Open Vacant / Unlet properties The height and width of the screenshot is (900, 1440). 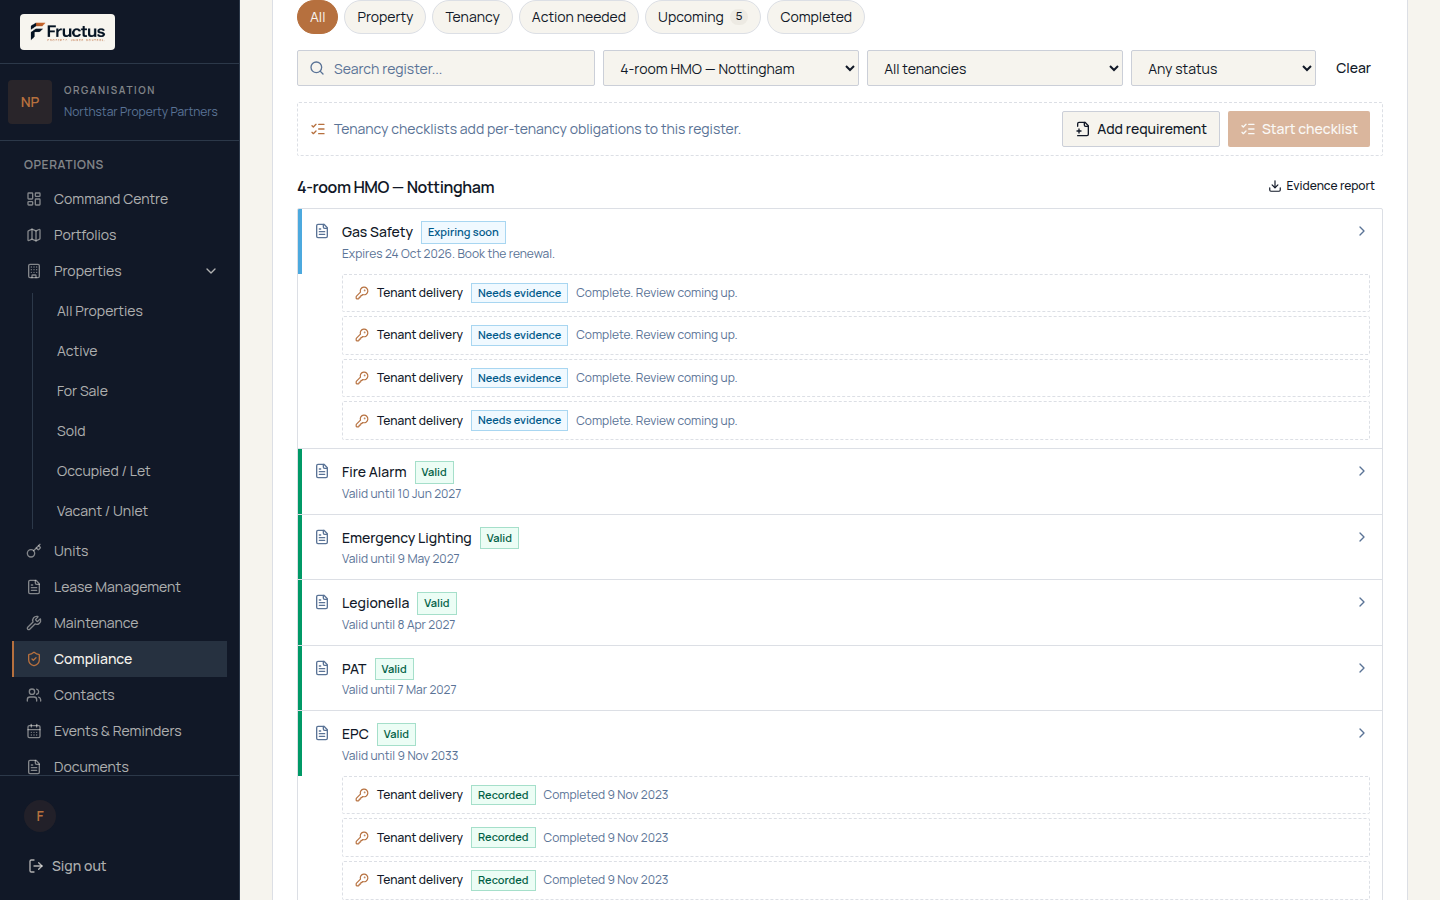coord(102,511)
